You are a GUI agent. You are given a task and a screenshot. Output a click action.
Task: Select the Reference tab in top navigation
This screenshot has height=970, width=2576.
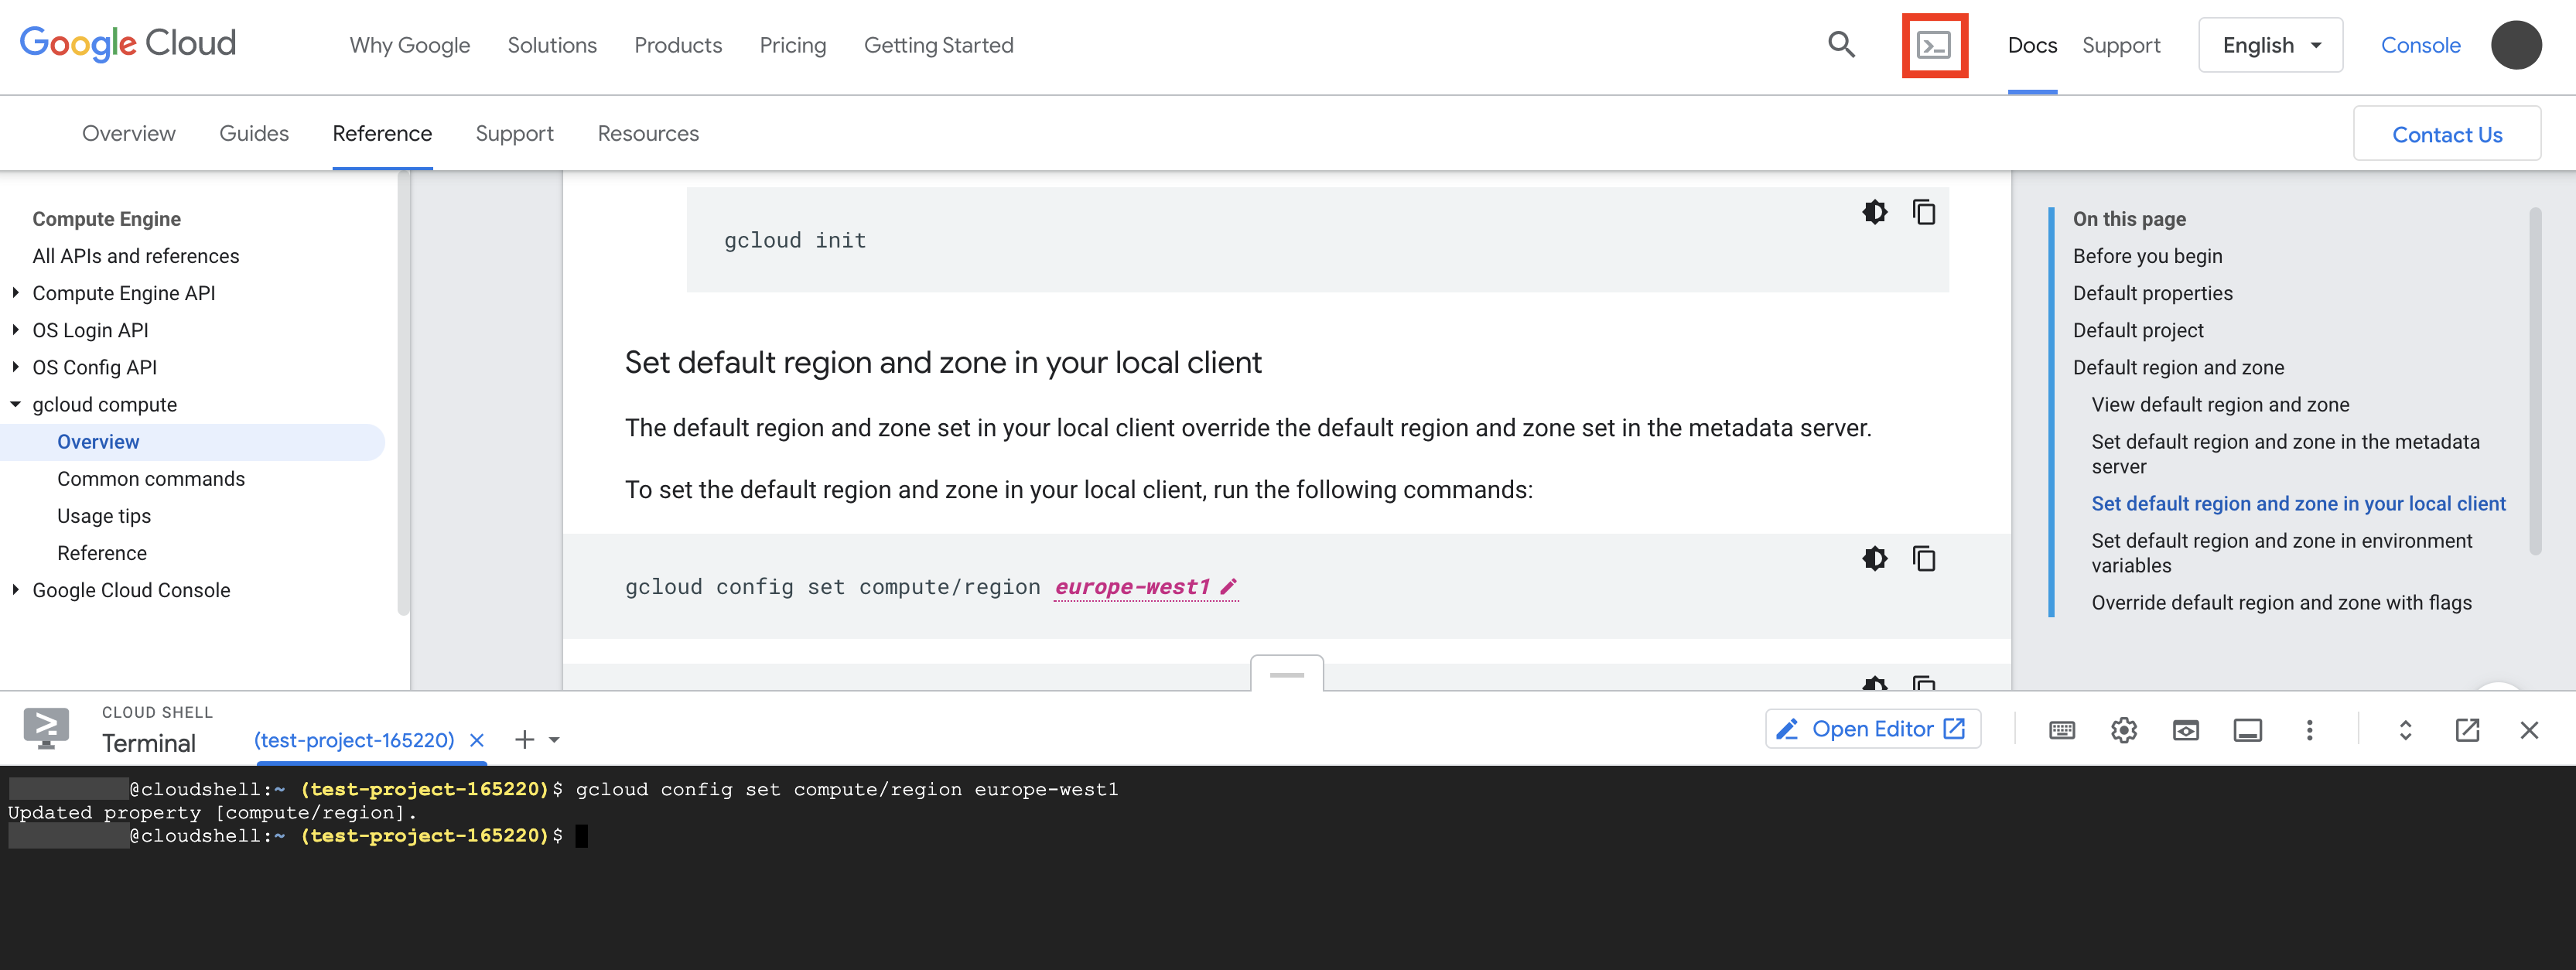click(381, 133)
